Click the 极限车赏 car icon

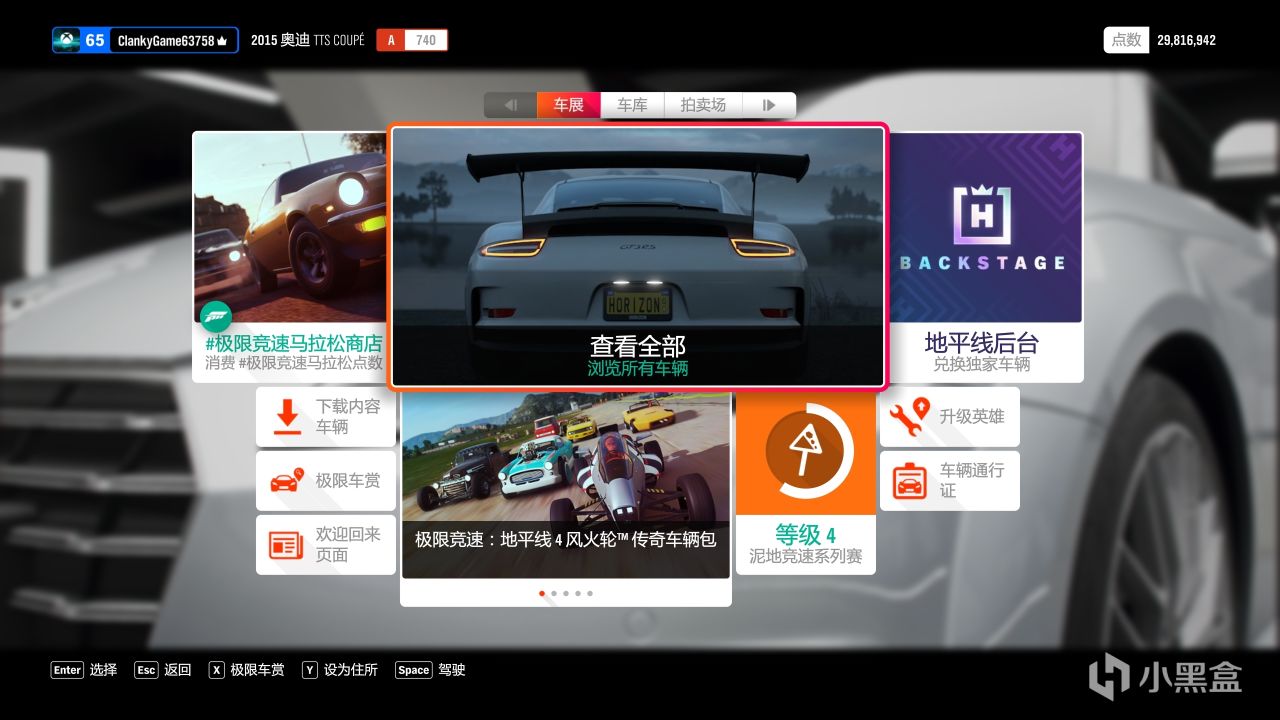coord(287,481)
